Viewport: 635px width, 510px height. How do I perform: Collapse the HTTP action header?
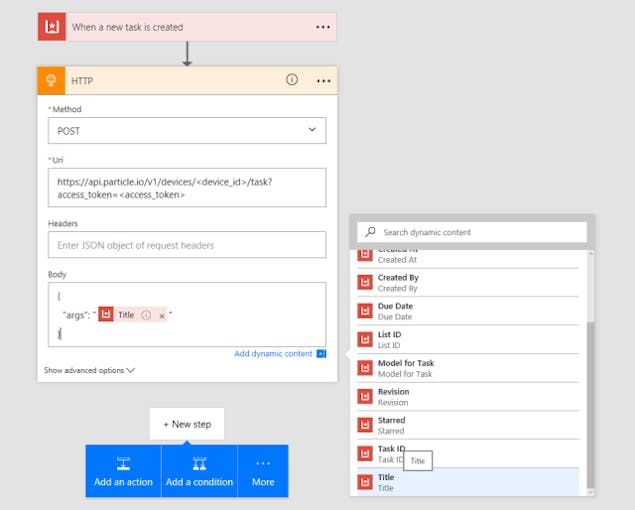(x=187, y=81)
